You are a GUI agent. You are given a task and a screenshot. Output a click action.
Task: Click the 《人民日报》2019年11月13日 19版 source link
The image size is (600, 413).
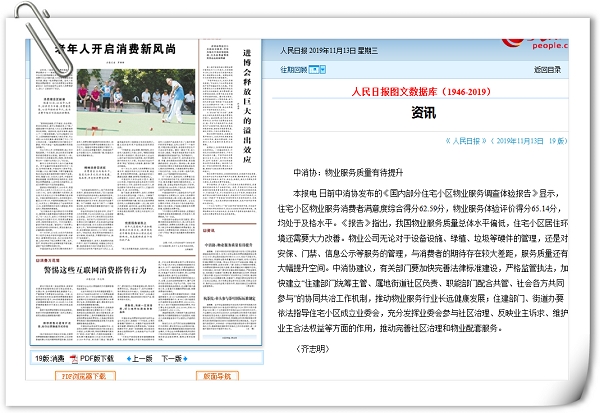point(506,141)
